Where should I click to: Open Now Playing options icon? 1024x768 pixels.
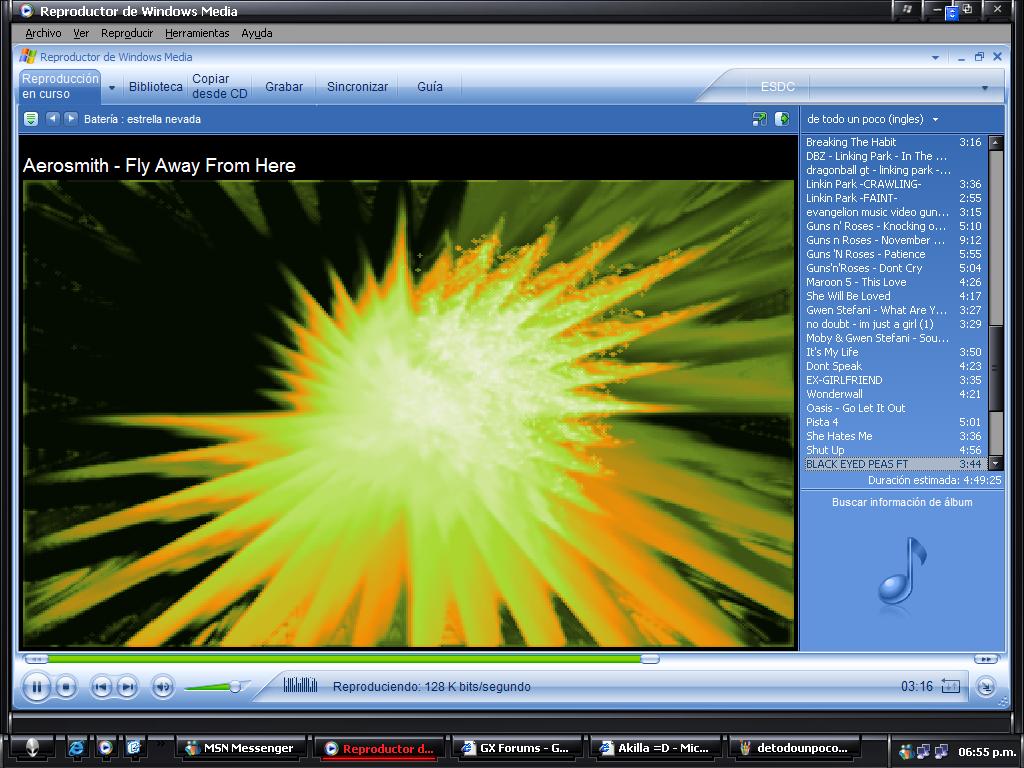point(31,119)
